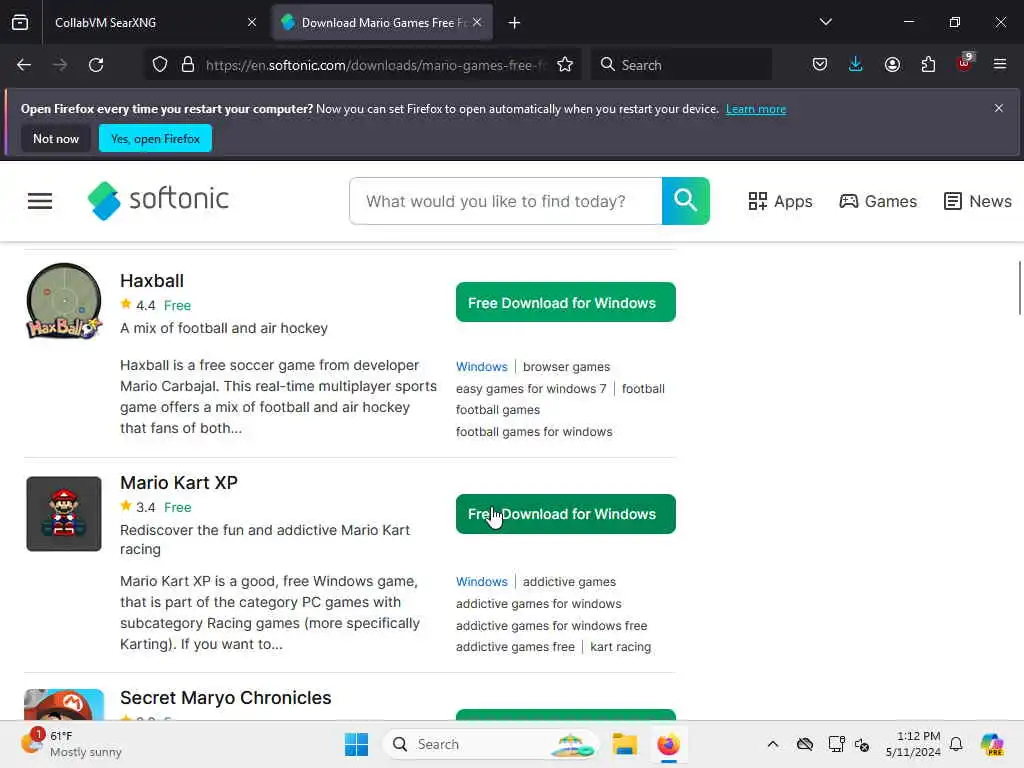This screenshot has width=1024, height=768.
Task: Open tracking protection shield icon
Action: click(160, 65)
